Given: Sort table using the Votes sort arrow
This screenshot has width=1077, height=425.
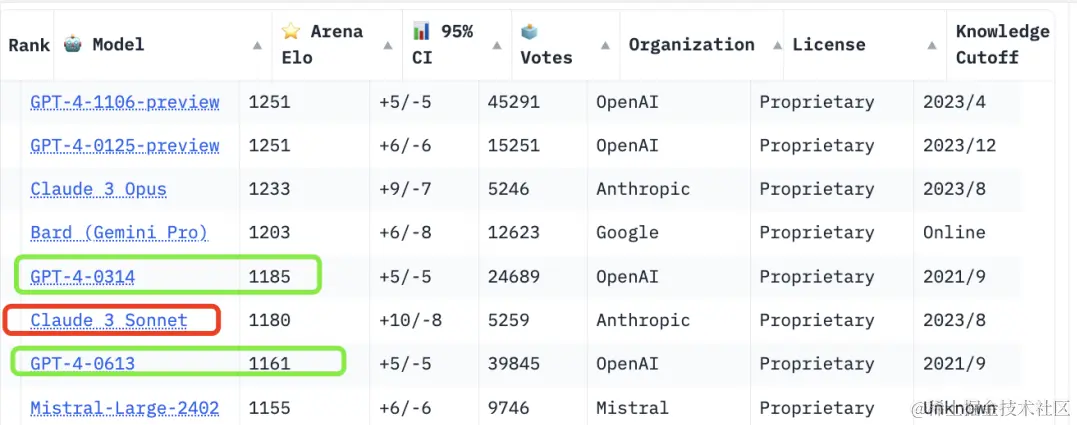Looking at the screenshot, I should pos(605,45).
